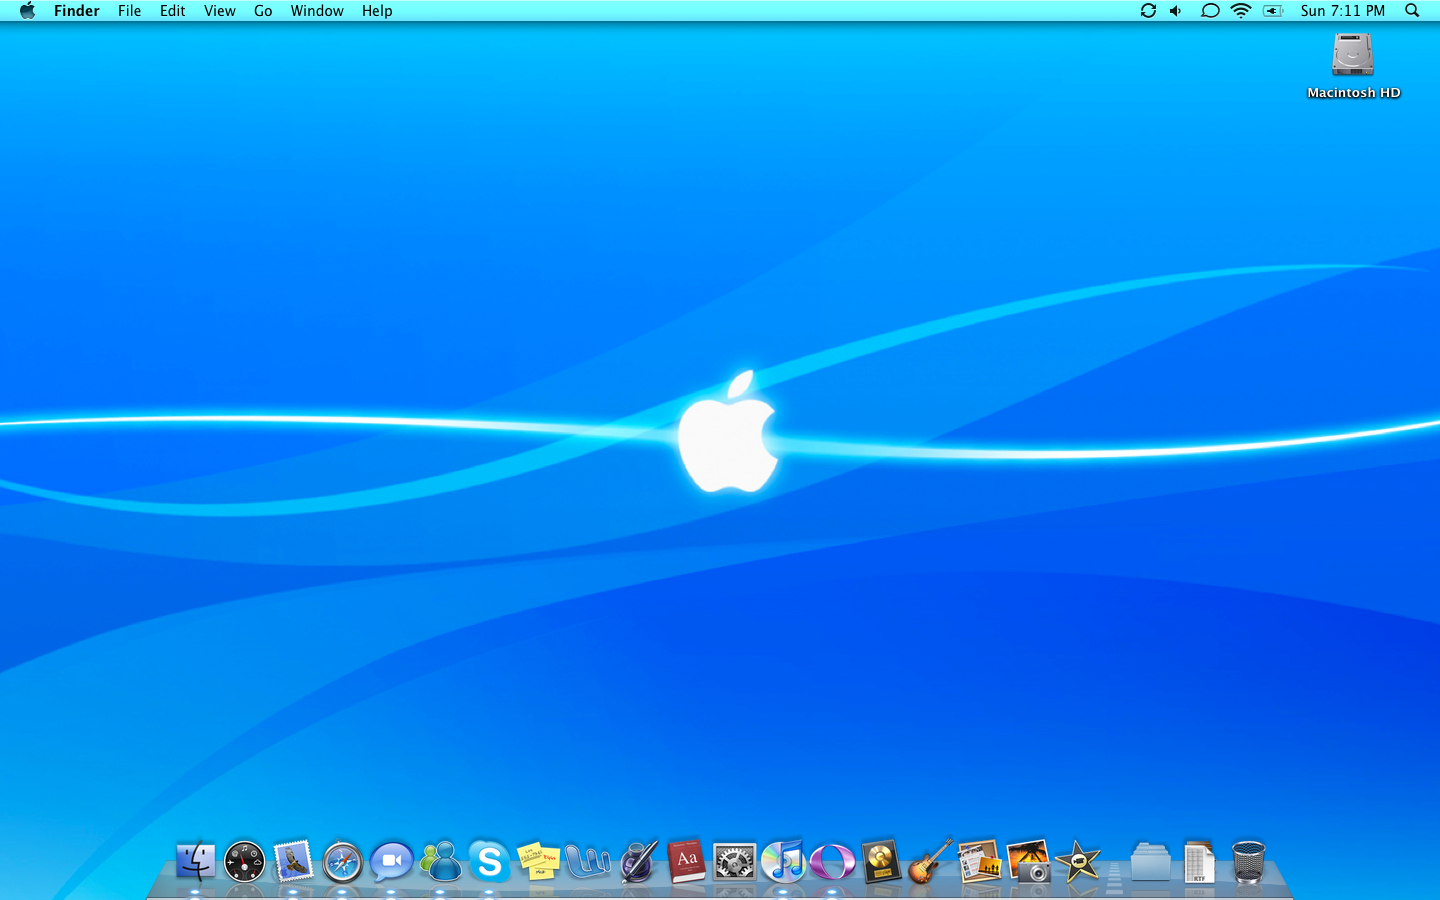1440x900 pixels.
Task: Open the RTF document in Dock
Action: (x=1199, y=861)
